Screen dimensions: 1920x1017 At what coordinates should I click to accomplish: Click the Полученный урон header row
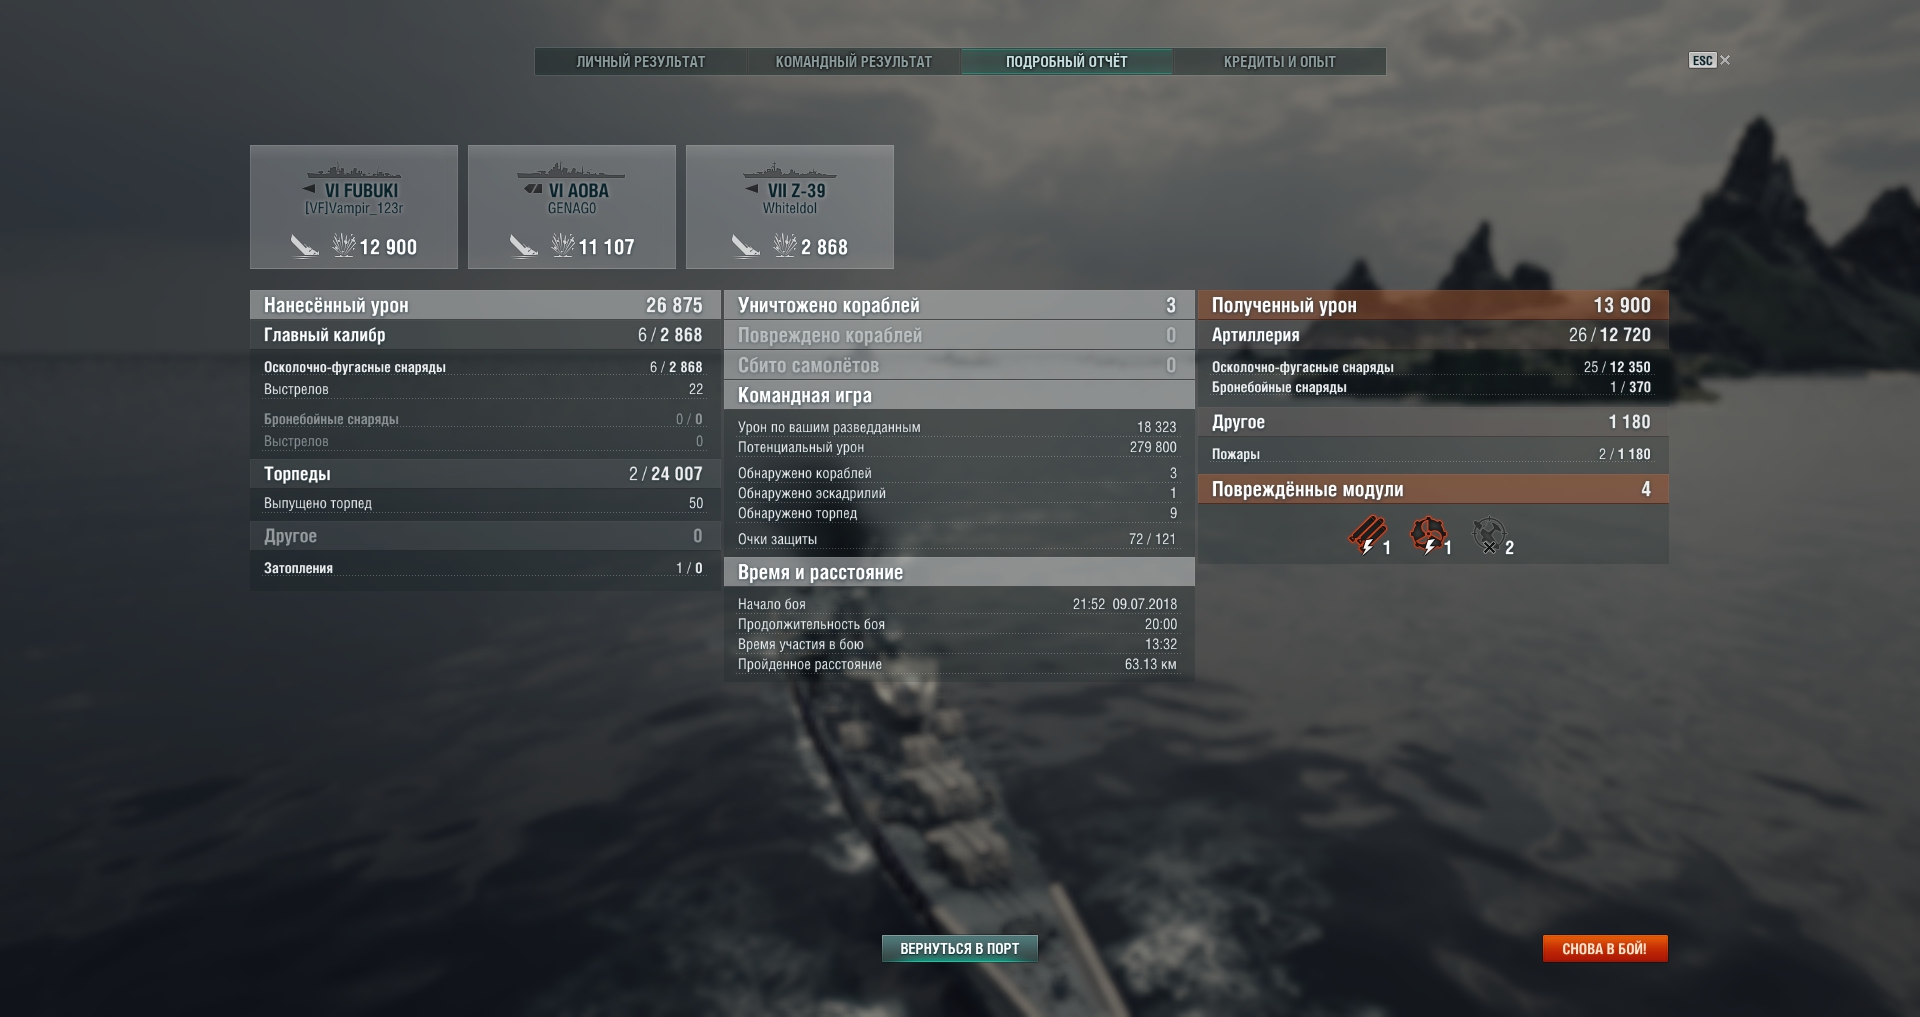pos(1432,305)
